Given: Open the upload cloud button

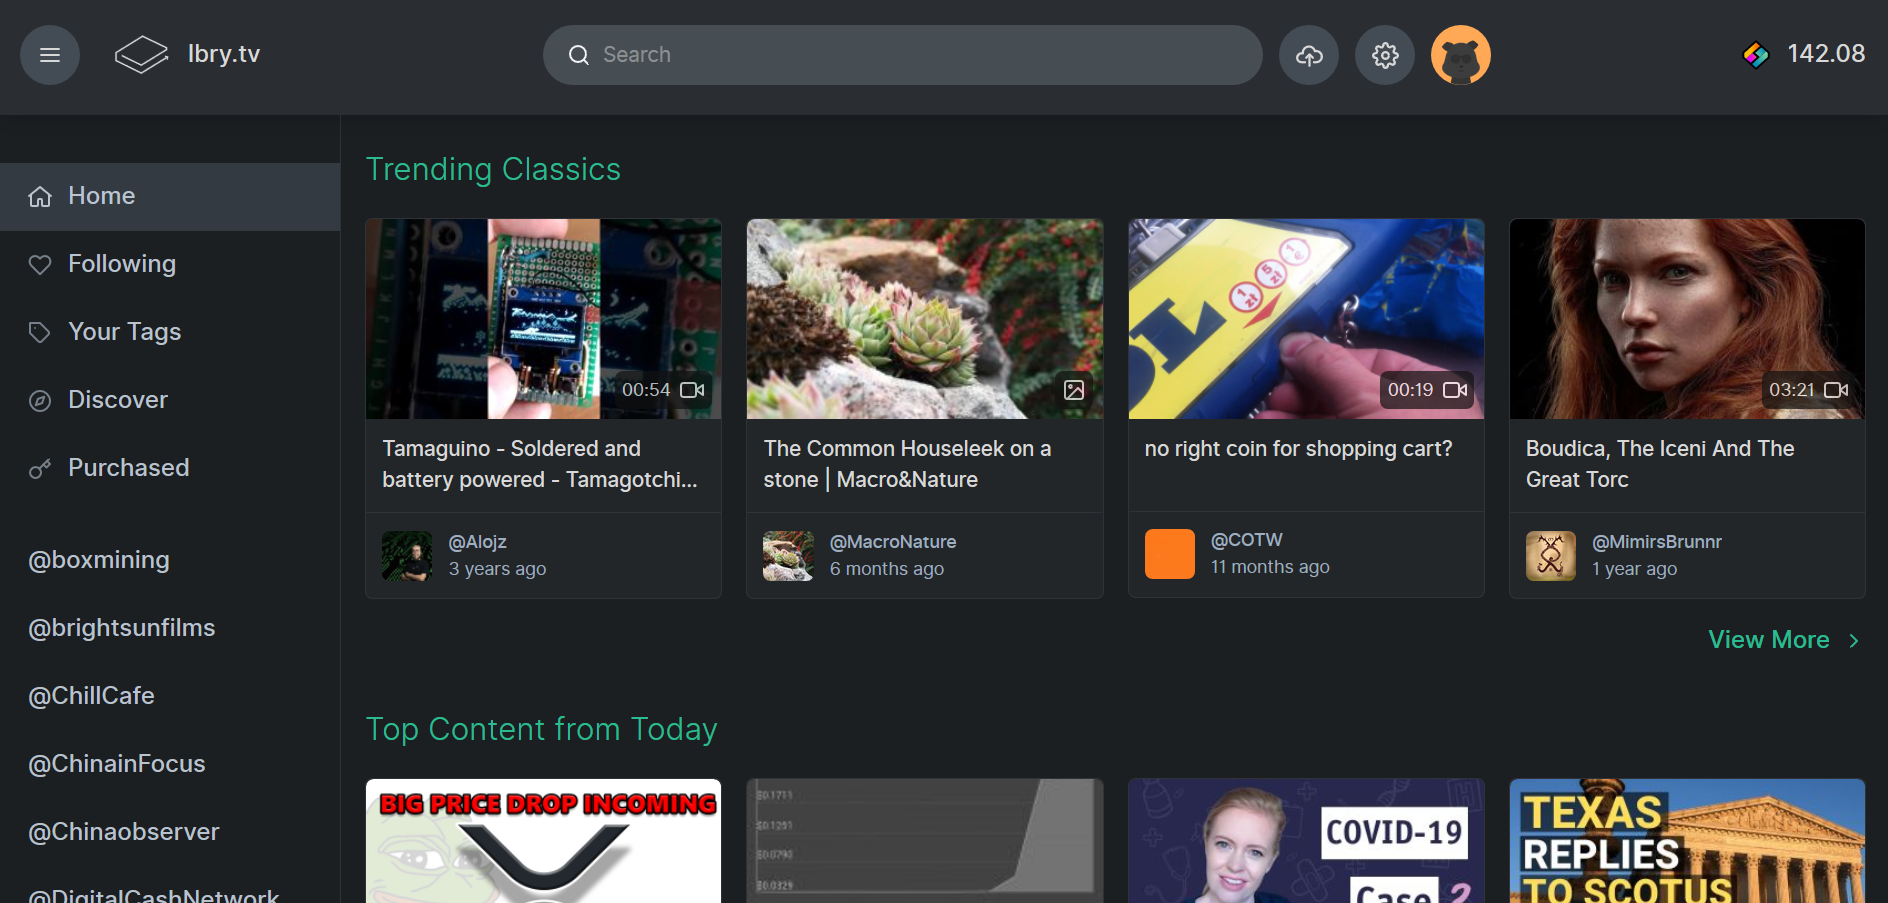Looking at the screenshot, I should tap(1309, 55).
